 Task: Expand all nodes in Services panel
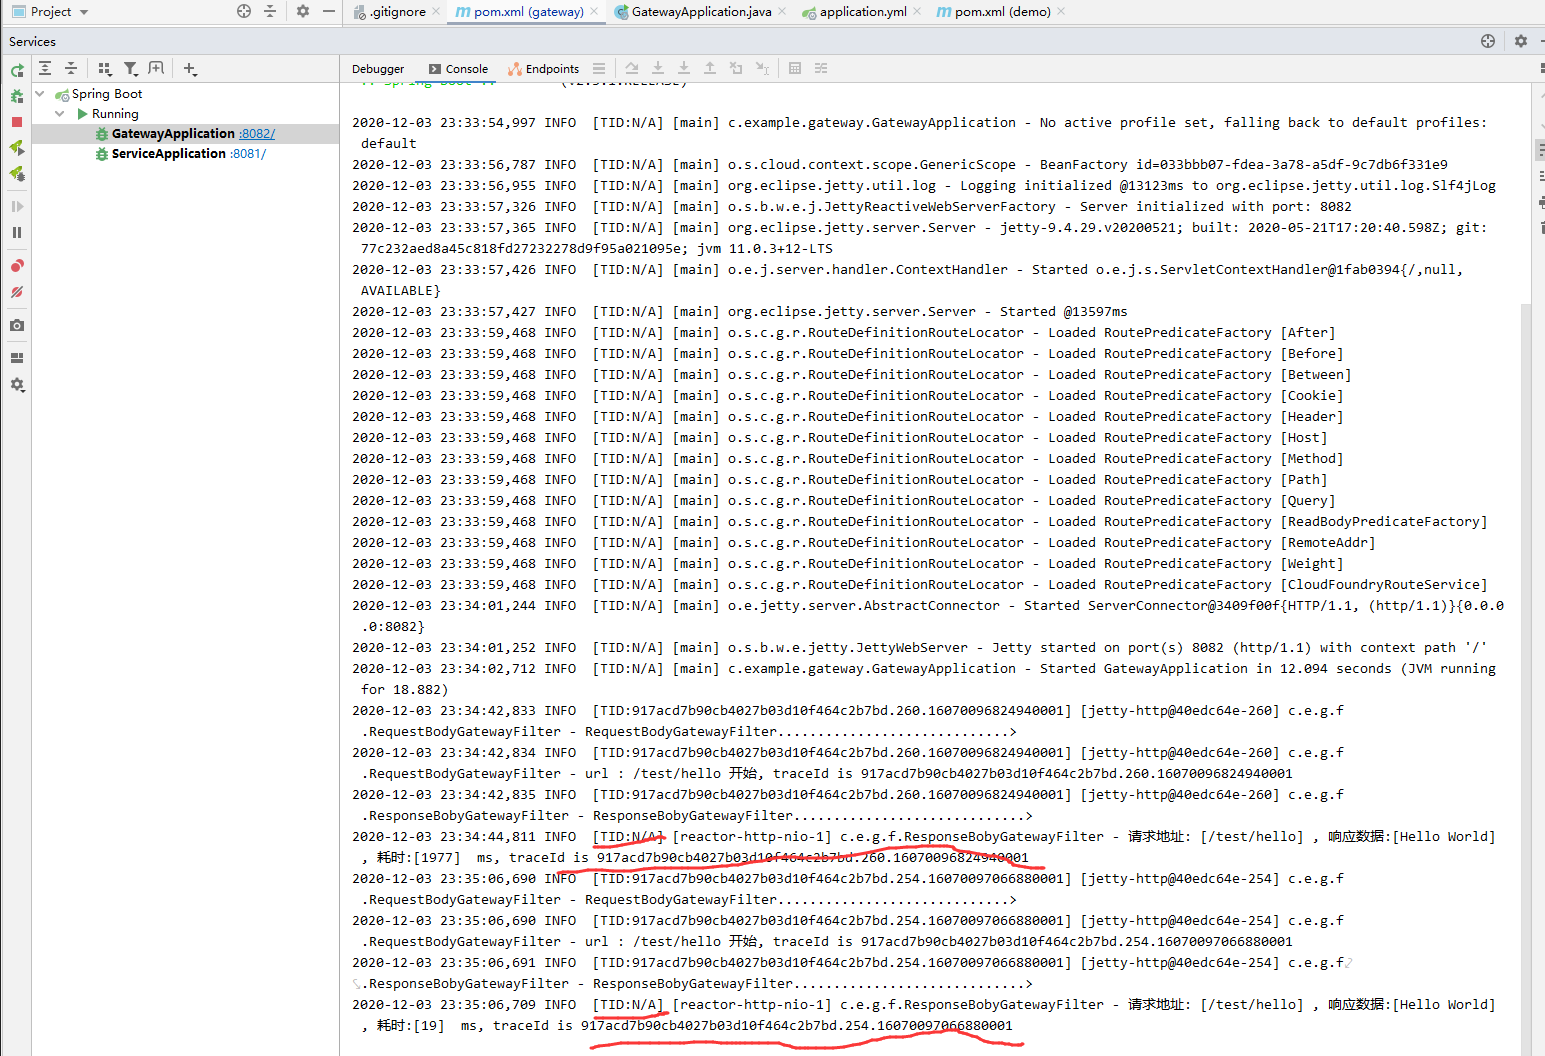[45, 68]
